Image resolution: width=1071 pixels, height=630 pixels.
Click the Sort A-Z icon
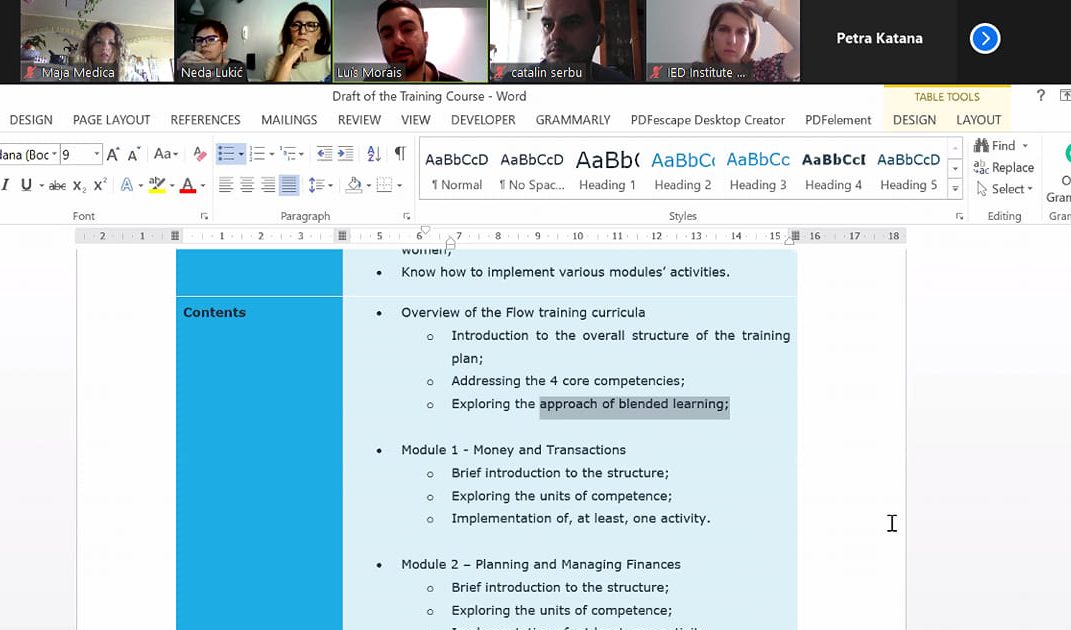(x=373, y=153)
